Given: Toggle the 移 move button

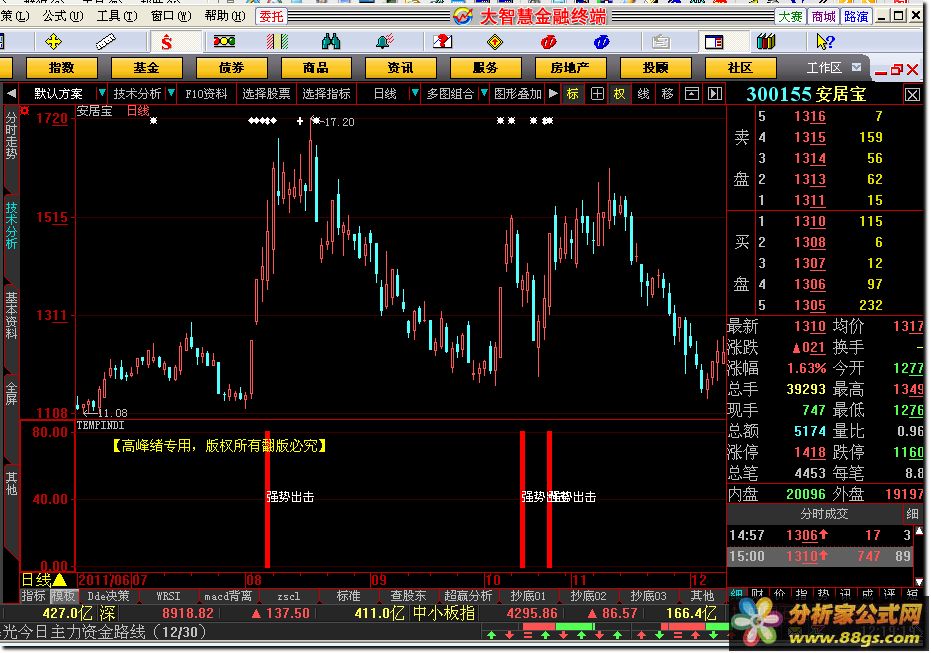Looking at the screenshot, I should point(667,94).
